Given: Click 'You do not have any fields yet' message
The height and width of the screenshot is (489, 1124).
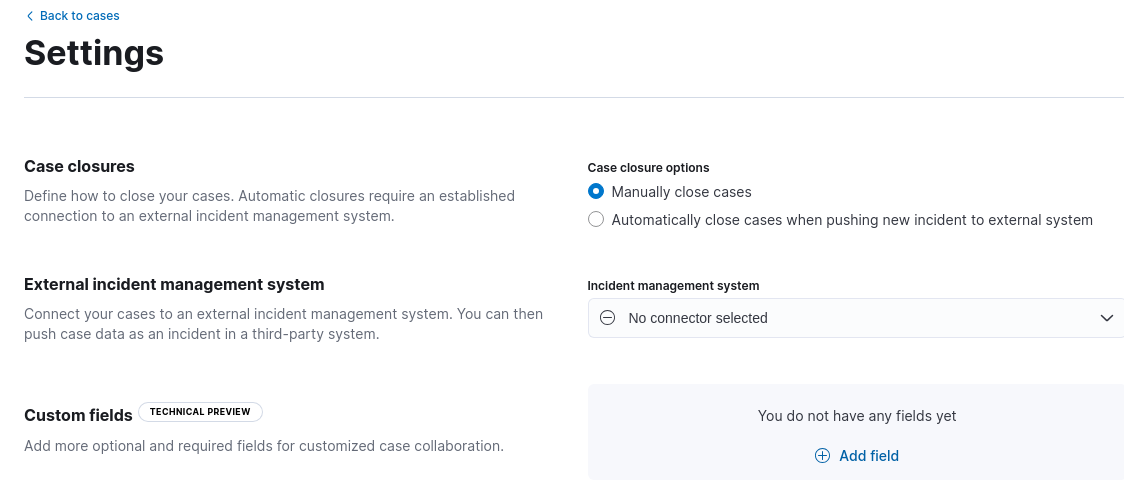Looking at the screenshot, I should tap(856, 416).
